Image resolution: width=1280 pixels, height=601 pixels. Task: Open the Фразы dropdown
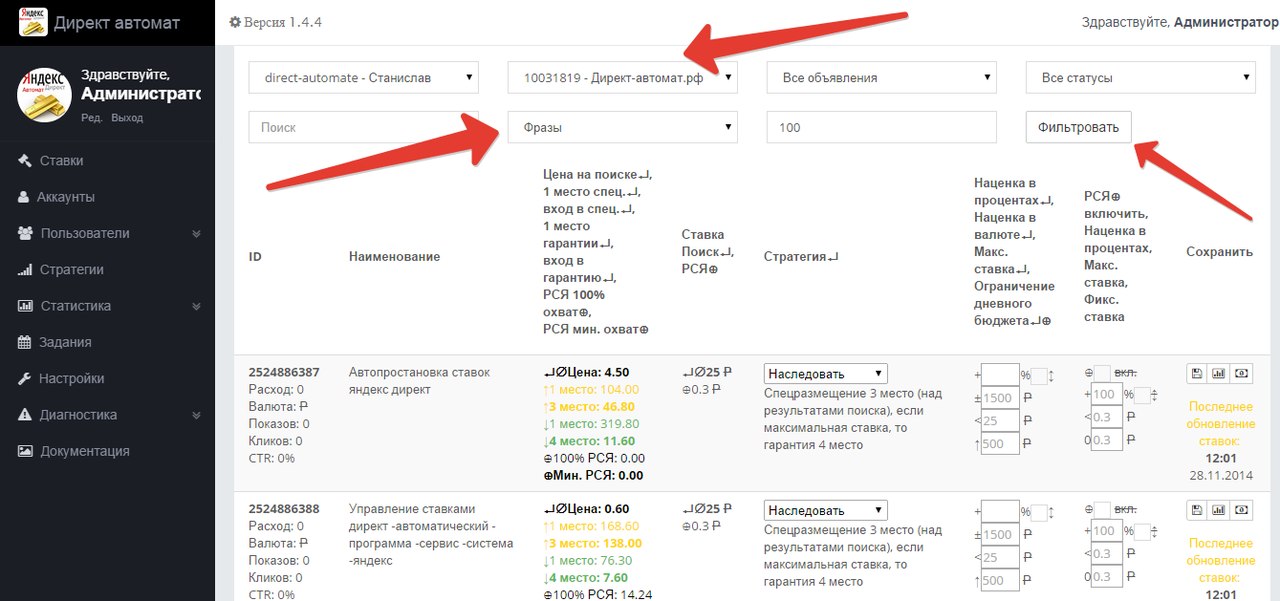622,127
